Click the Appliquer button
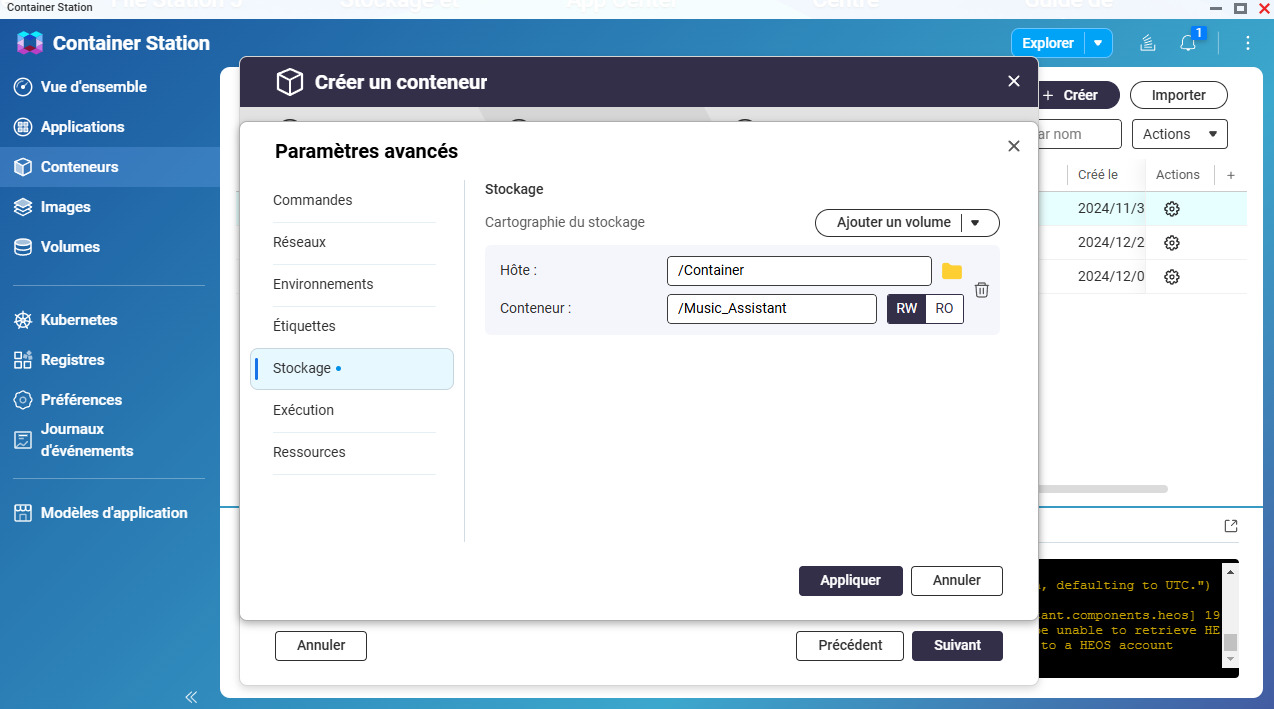 (x=850, y=580)
